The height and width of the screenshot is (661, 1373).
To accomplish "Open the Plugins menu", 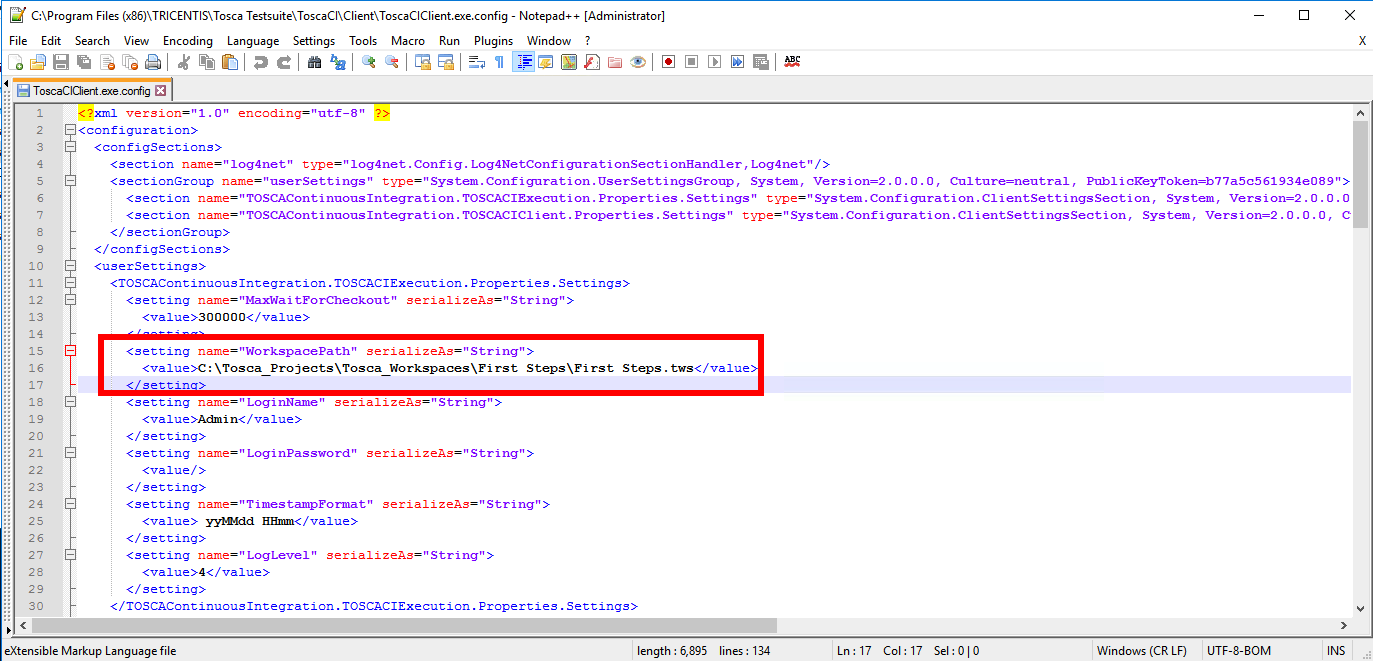I will (493, 41).
